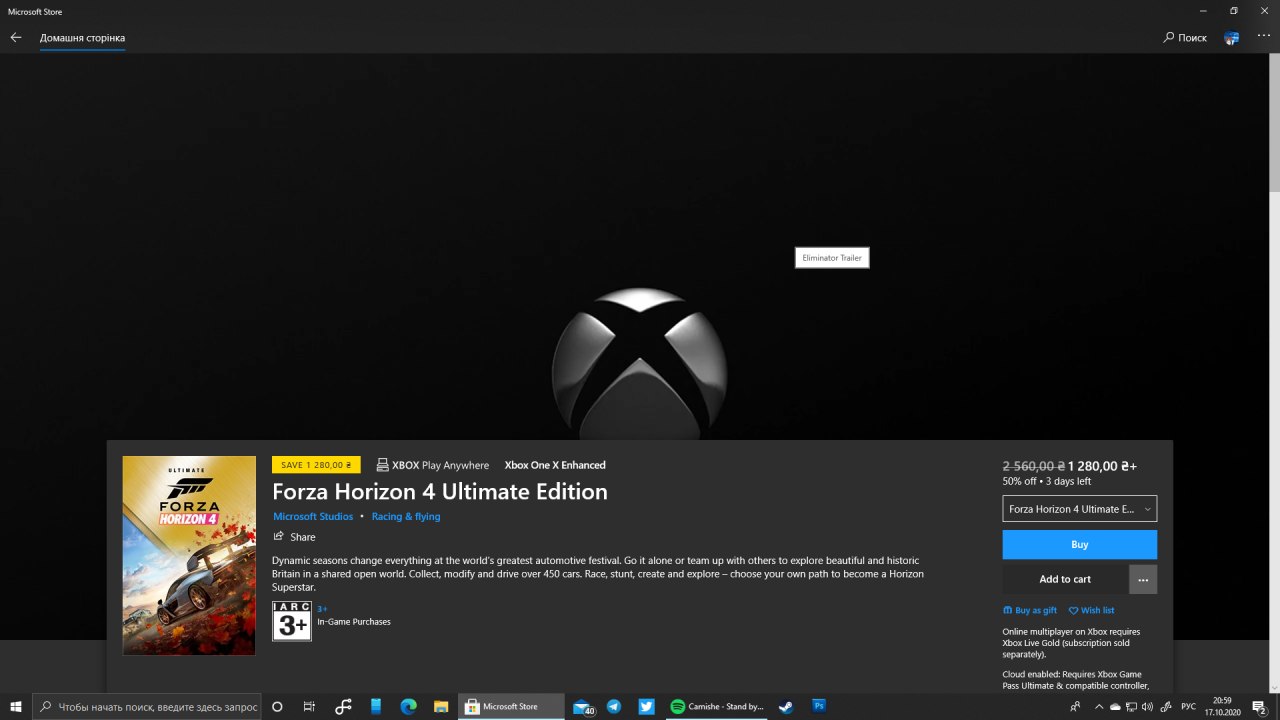Click the IARC 3+ rating badge

[x=292, y=621]
